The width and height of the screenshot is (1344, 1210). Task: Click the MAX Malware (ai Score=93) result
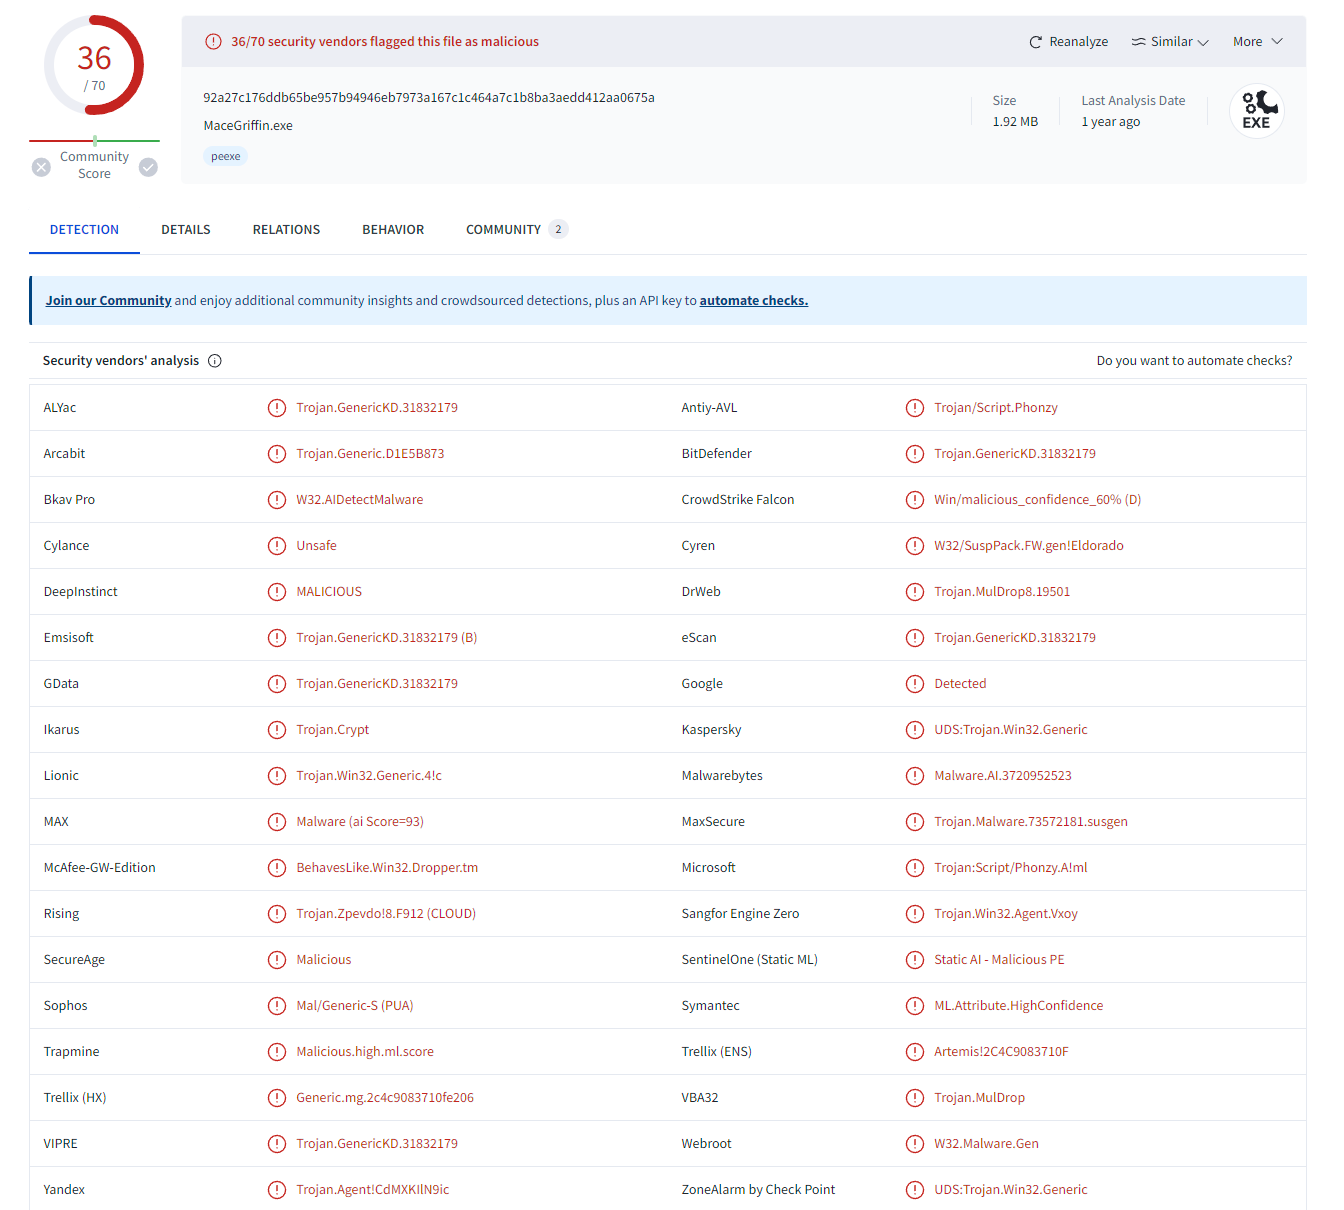[360, 822]
